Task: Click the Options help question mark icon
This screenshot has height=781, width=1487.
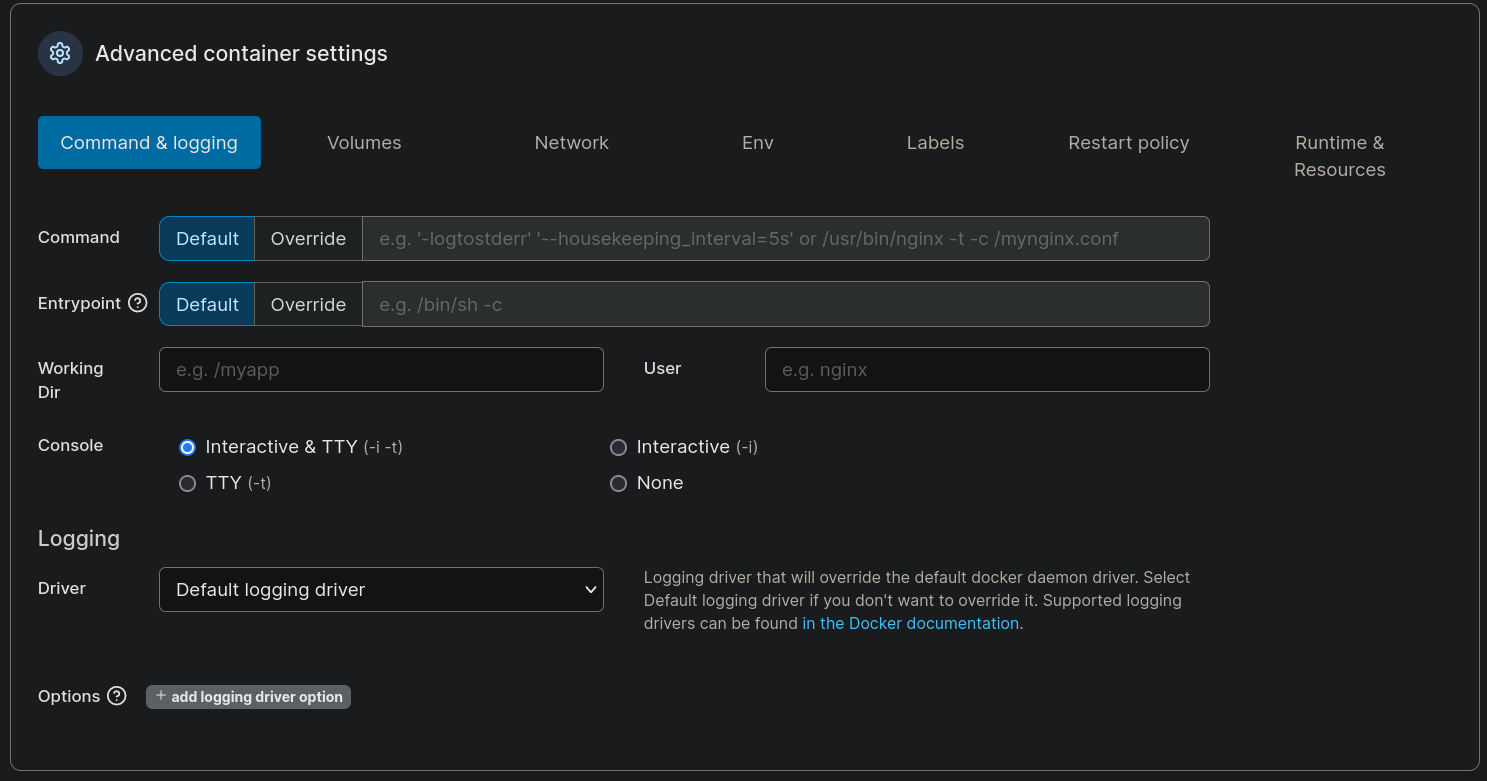Action: [x=117, y=696]
